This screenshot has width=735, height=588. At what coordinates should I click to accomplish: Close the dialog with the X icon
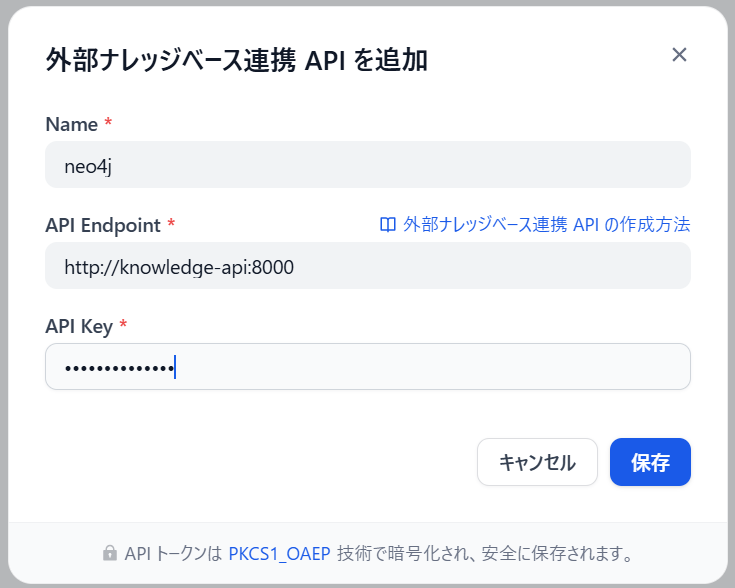coord(679,55)
